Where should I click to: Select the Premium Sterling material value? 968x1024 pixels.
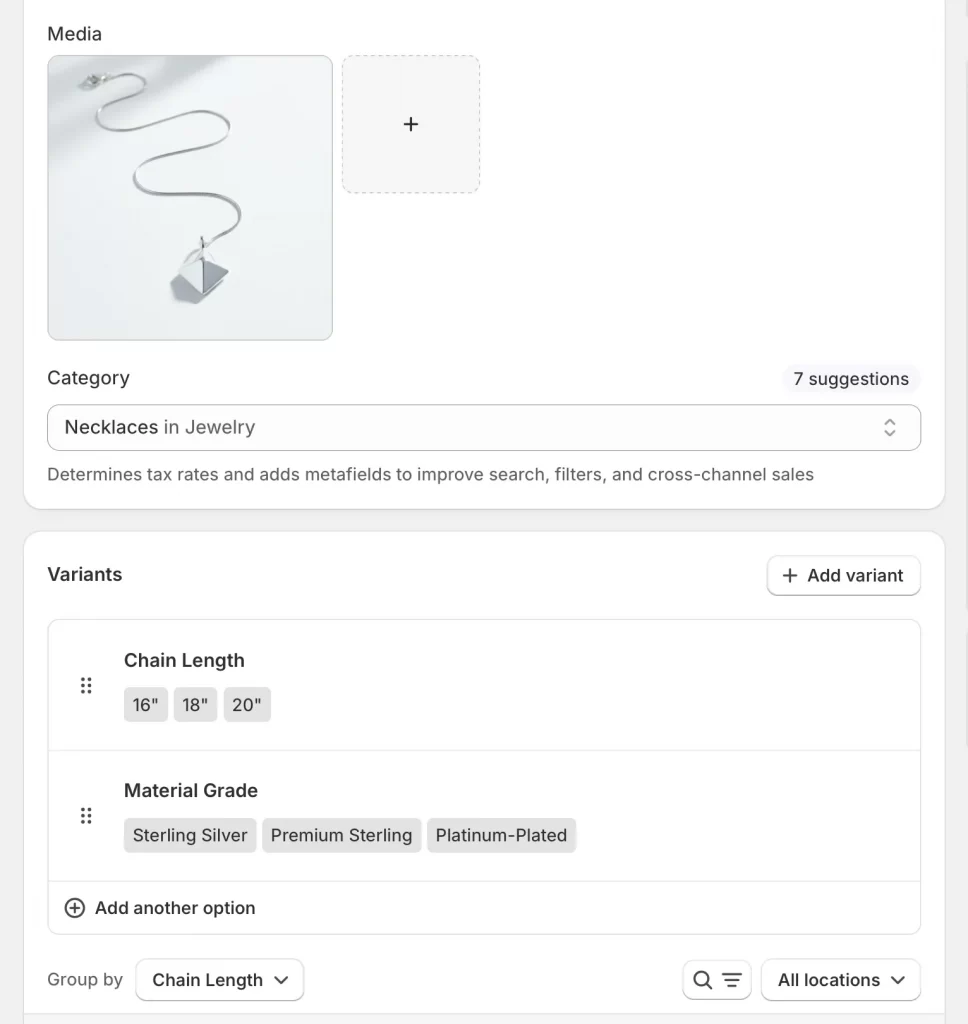[341, 835]
